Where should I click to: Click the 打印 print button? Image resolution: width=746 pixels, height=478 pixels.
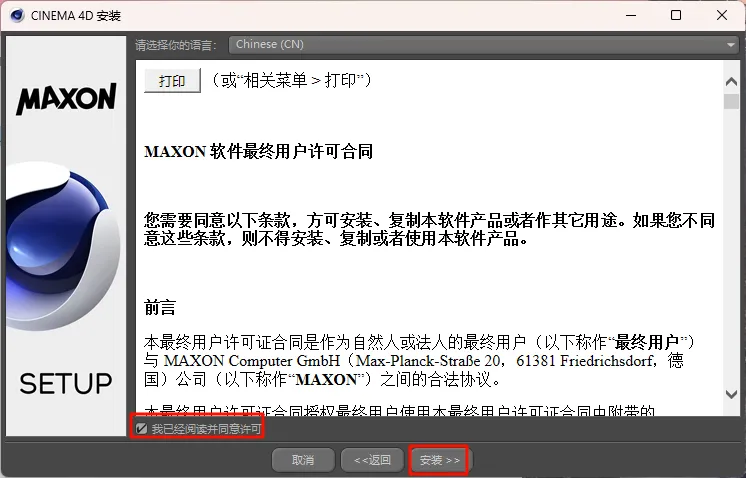[x=172, y=81]
